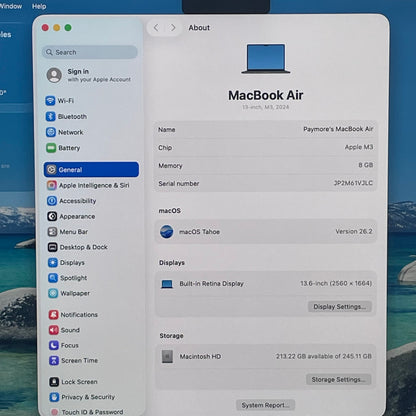Viewport: 416px width, 416px height.
Task: Click the Display Settings button
Action: (x=340, y=307)
